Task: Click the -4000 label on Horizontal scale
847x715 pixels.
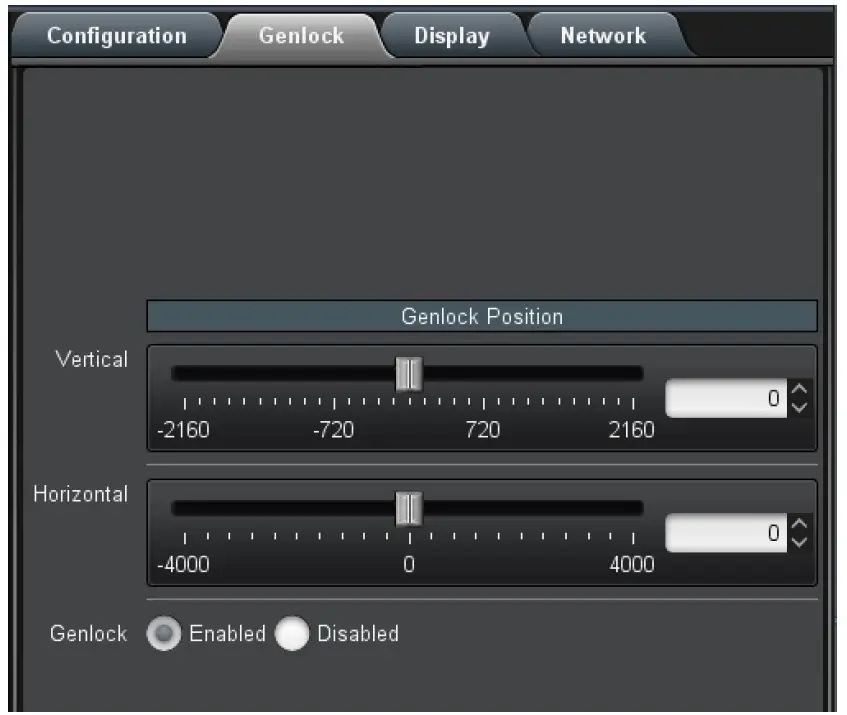Action: pyautogui.click(x=183, y=565)
